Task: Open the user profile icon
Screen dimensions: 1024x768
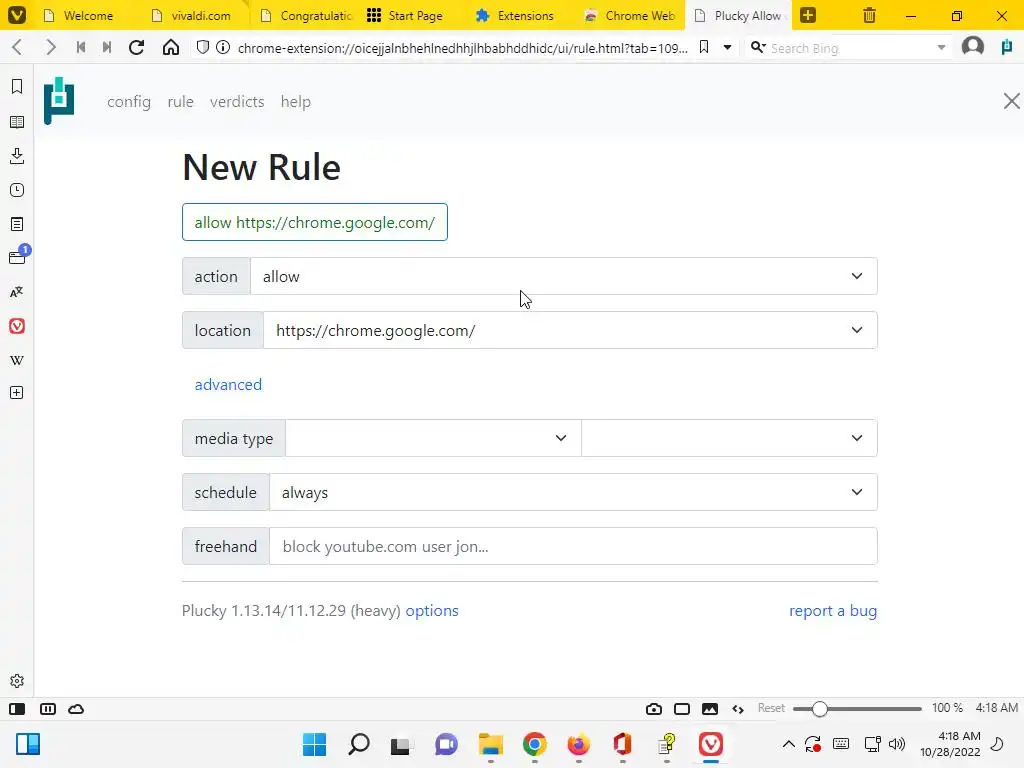Action: point(972,47)
